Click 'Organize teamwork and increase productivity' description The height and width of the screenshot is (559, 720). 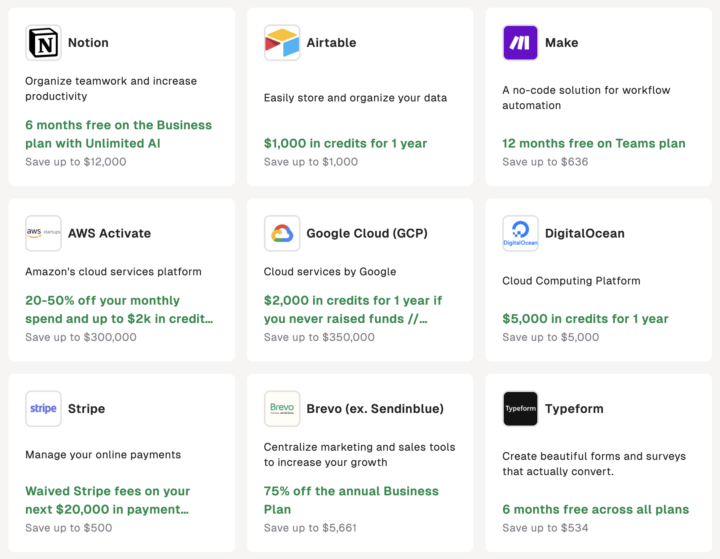(x=111, y=89)
